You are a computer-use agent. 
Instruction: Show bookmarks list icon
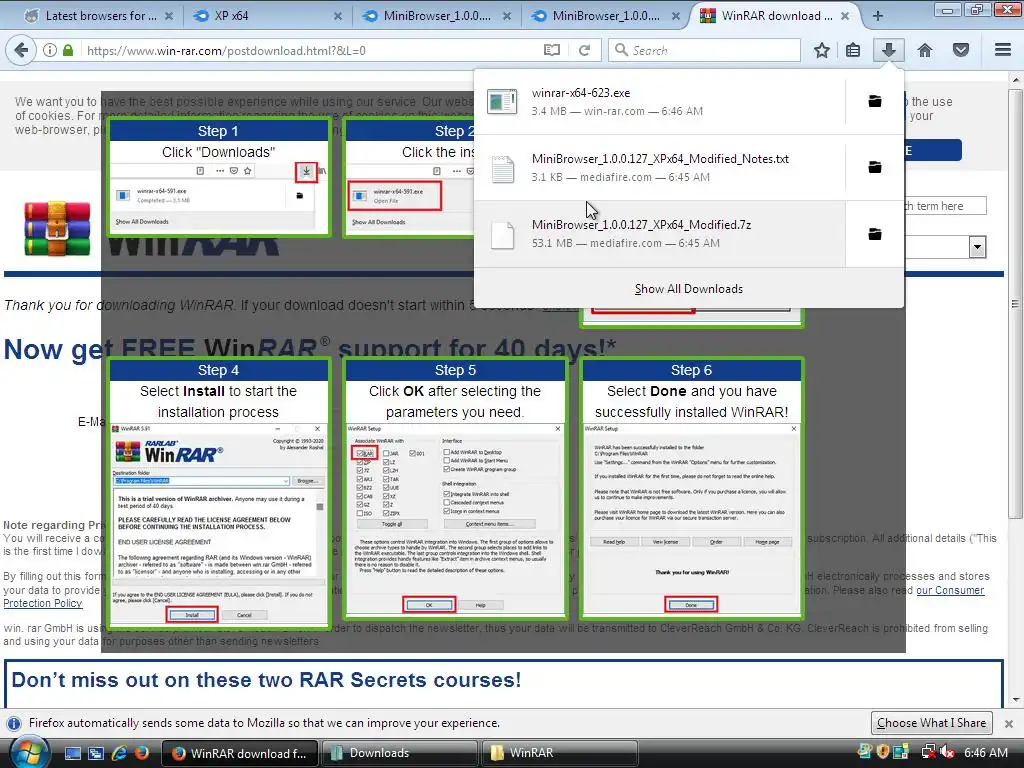point(853,50)
